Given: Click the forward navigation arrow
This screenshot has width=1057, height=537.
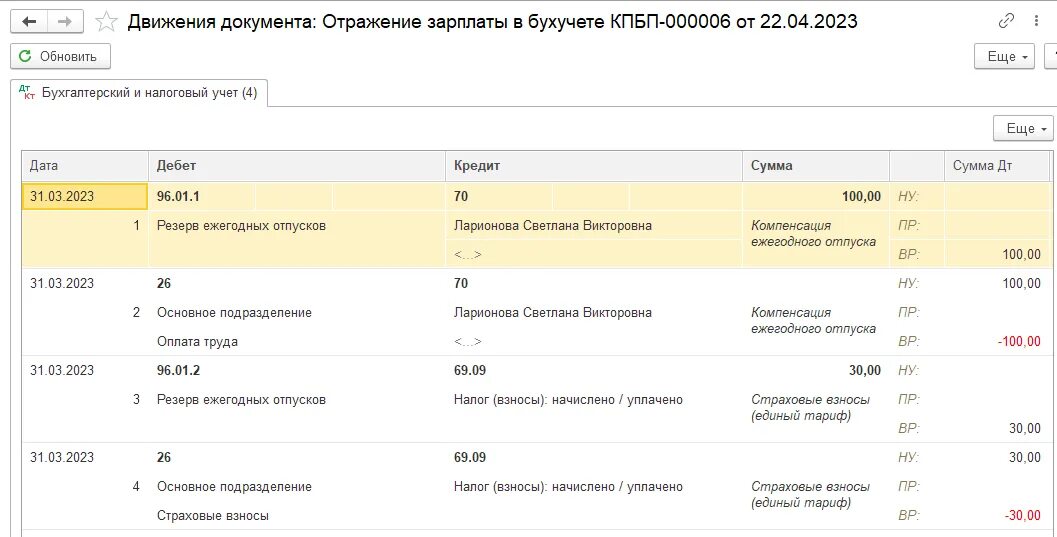Looking at the screenshot, I should [65, 21].
